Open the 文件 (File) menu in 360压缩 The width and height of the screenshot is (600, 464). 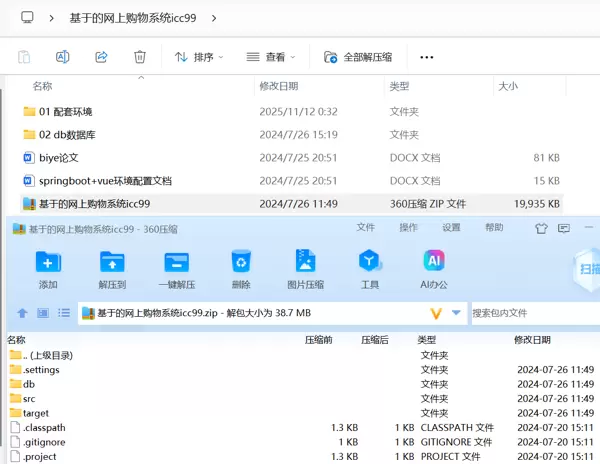coord(365,228)
